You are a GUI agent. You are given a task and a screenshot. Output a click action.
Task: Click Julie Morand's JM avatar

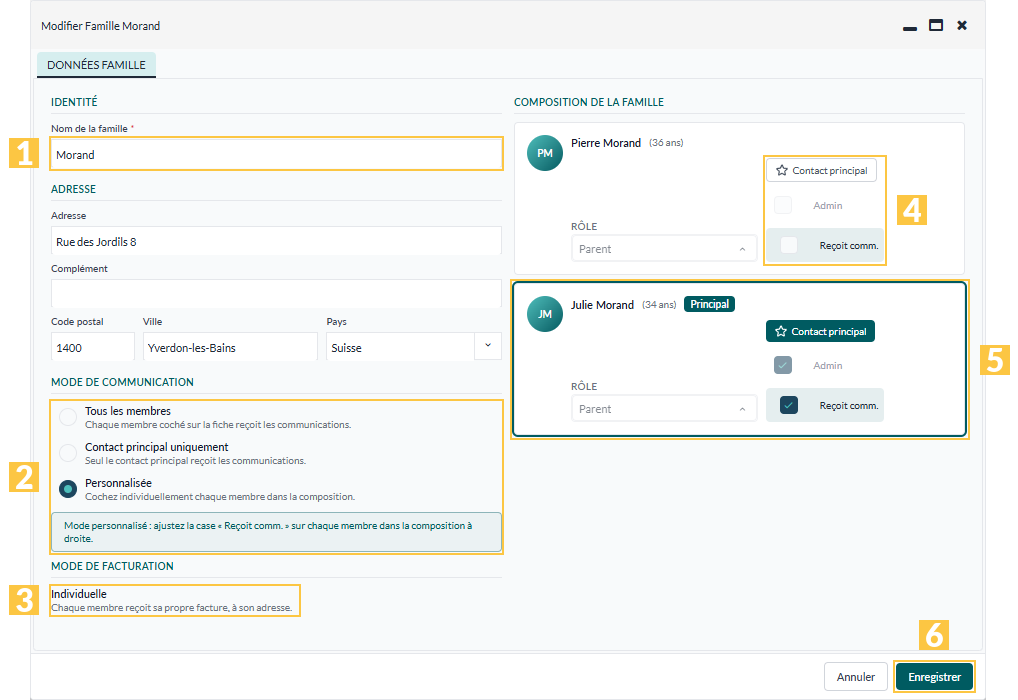coord(545,314)
